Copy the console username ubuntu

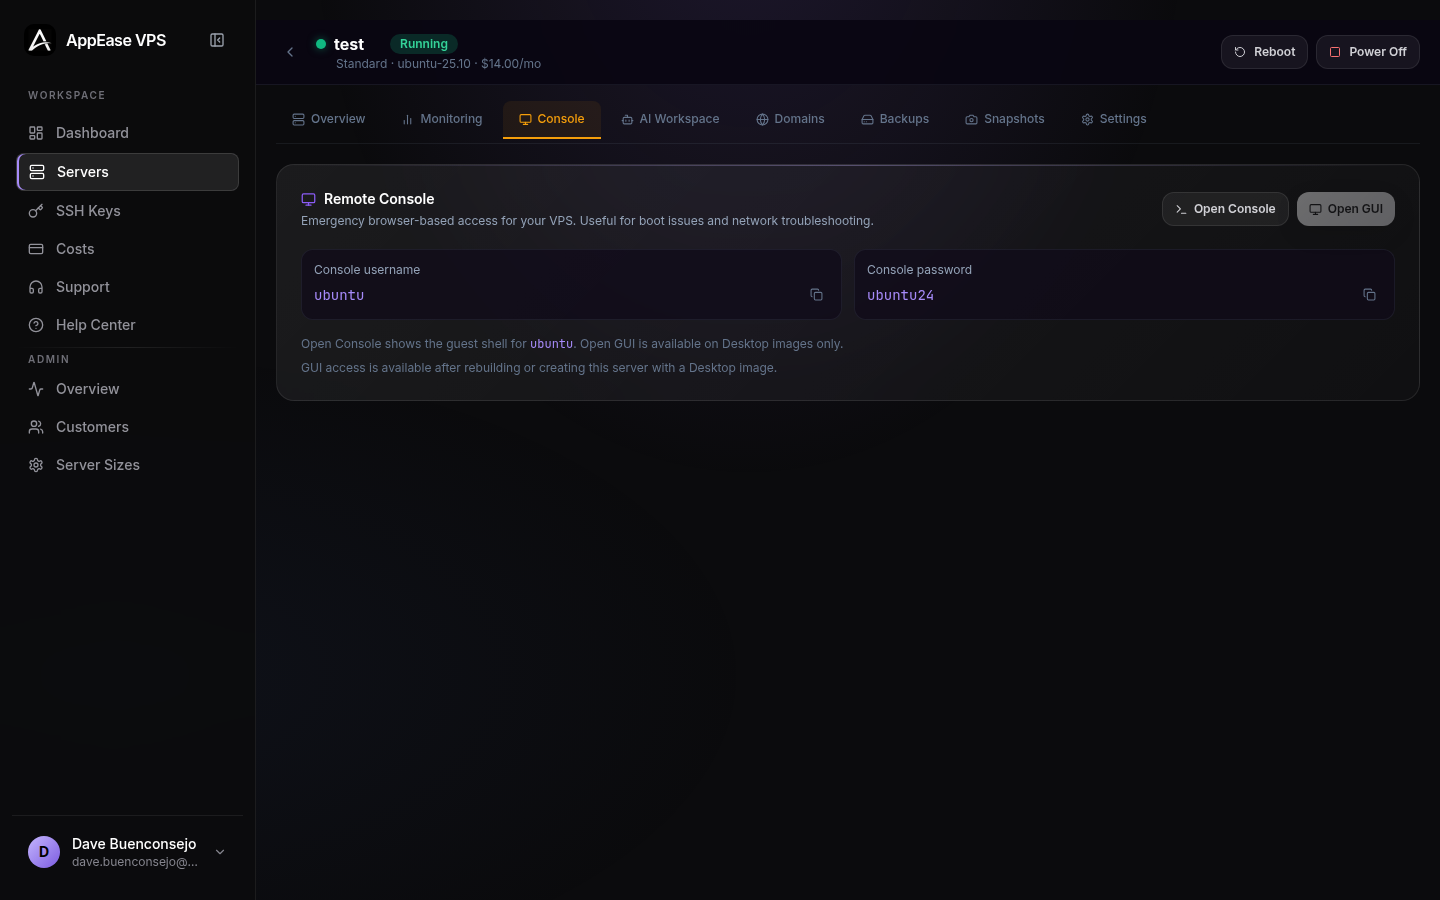[x=816, y=295]
